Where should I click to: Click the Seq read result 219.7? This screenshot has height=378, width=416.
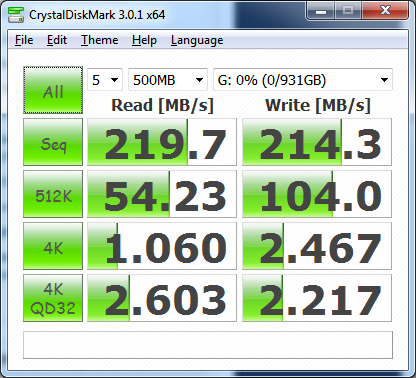click(162, 142)
